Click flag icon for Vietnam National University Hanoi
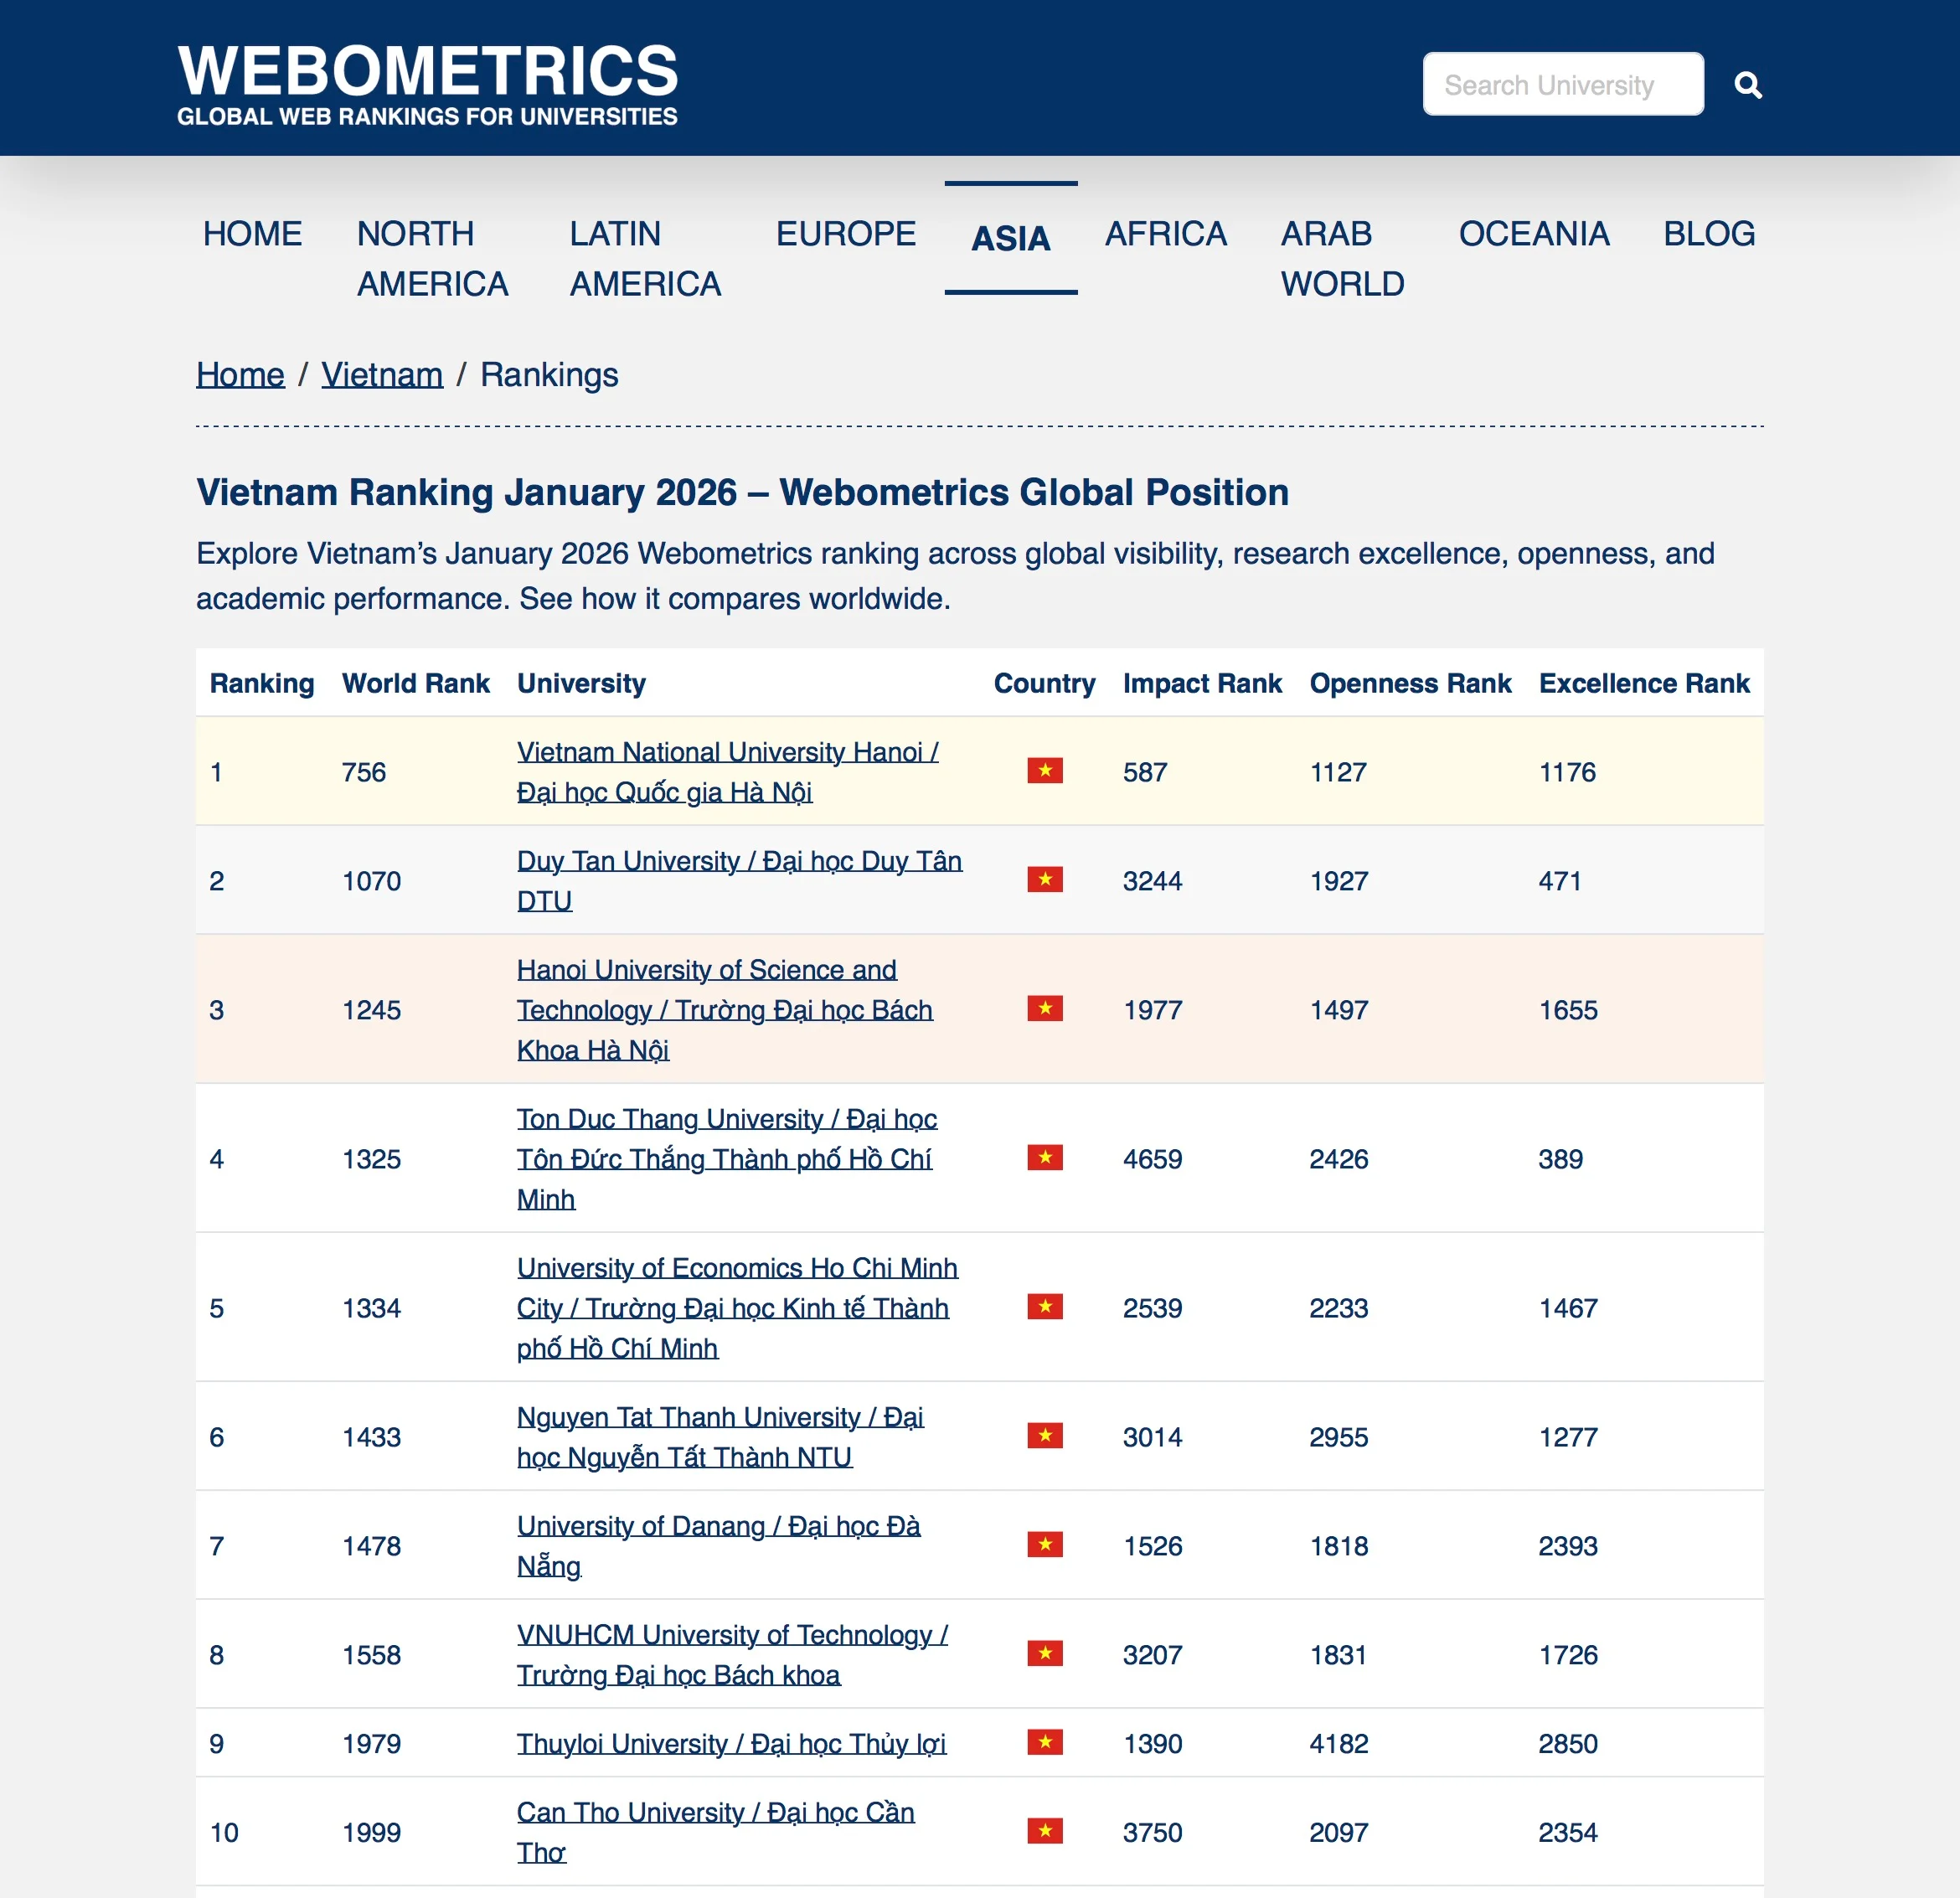1960x1898 pixels. pyautogui.click(x=1044, y=771)
